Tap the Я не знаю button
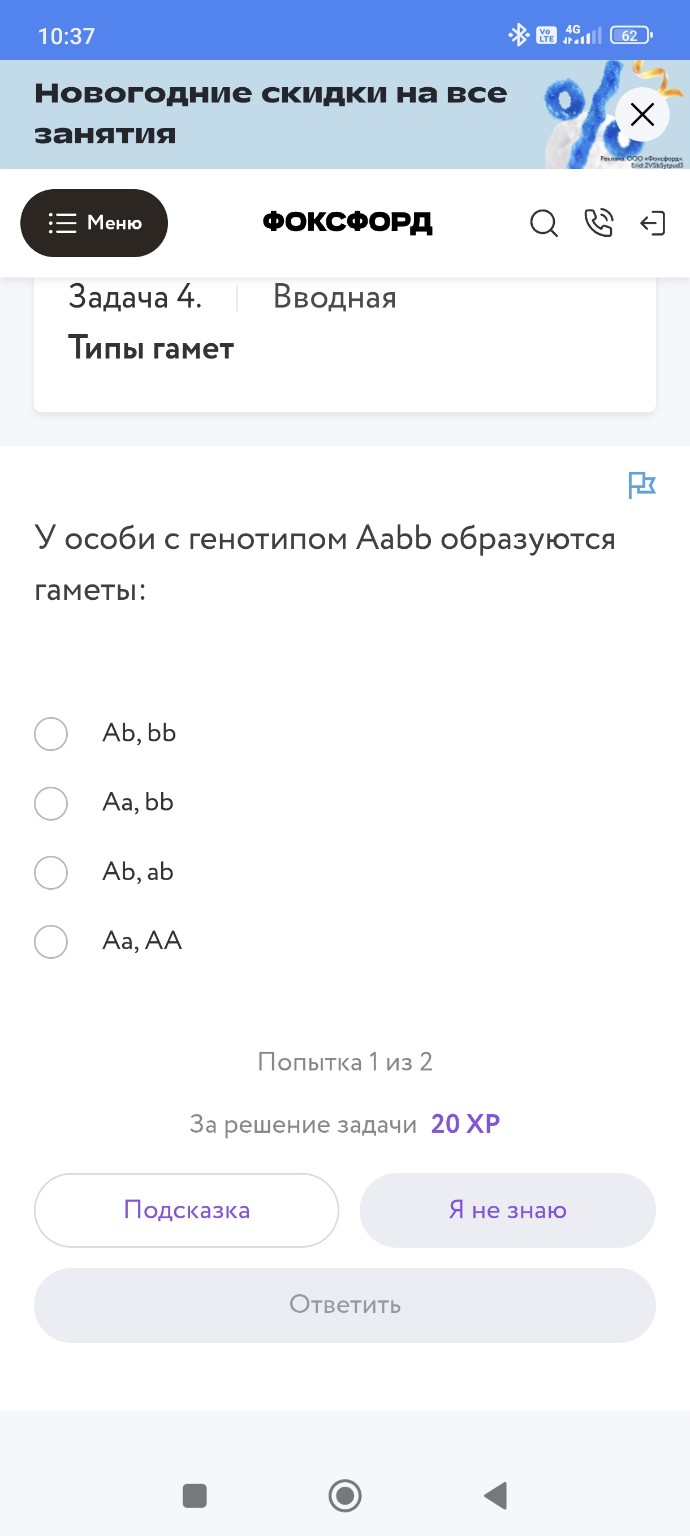 (x=507, y=1210)
